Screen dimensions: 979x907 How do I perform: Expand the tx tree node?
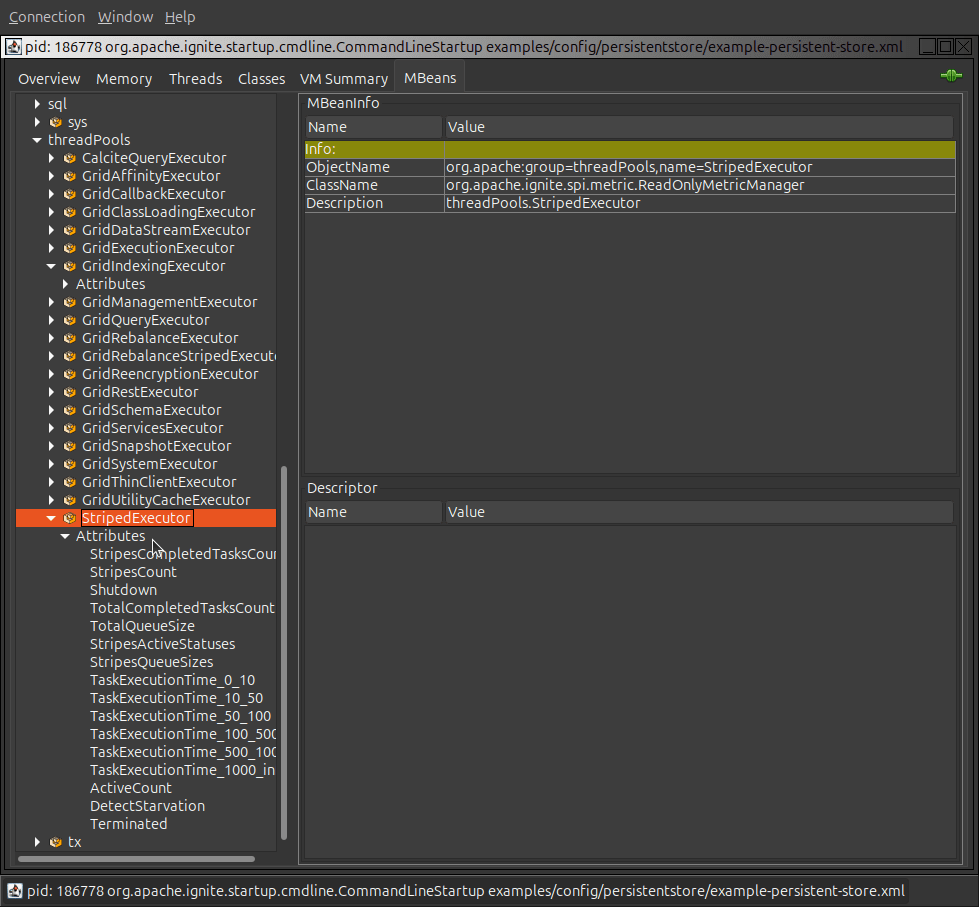pos(37,842)
